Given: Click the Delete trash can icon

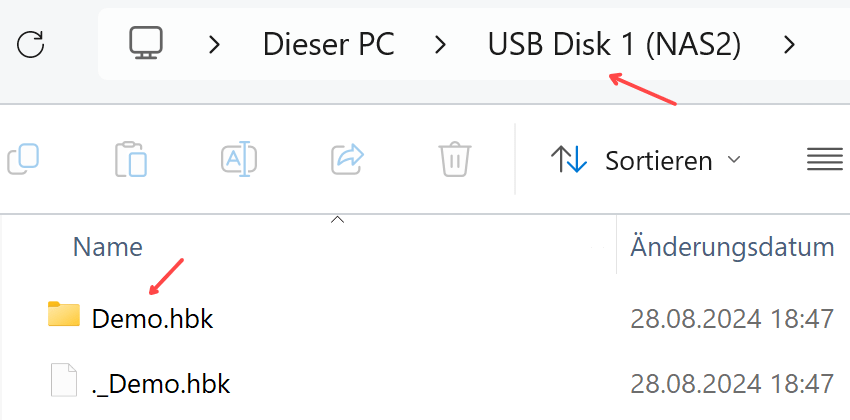Looking at the screenshot, I should coord(454,159).
